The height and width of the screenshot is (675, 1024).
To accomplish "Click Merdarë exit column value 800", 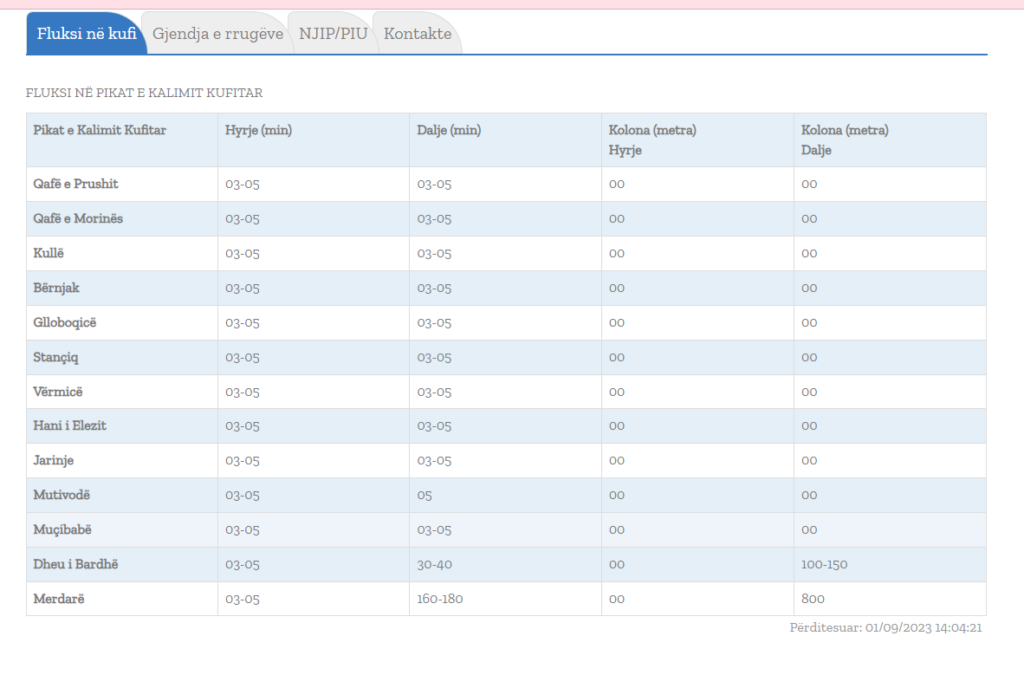I will point(812,599).
